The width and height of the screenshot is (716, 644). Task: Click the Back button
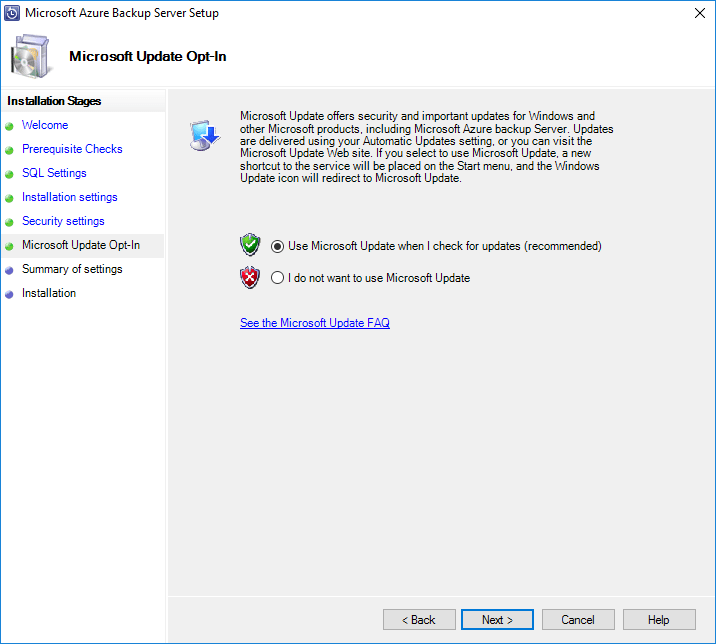[x=419, y=619]
